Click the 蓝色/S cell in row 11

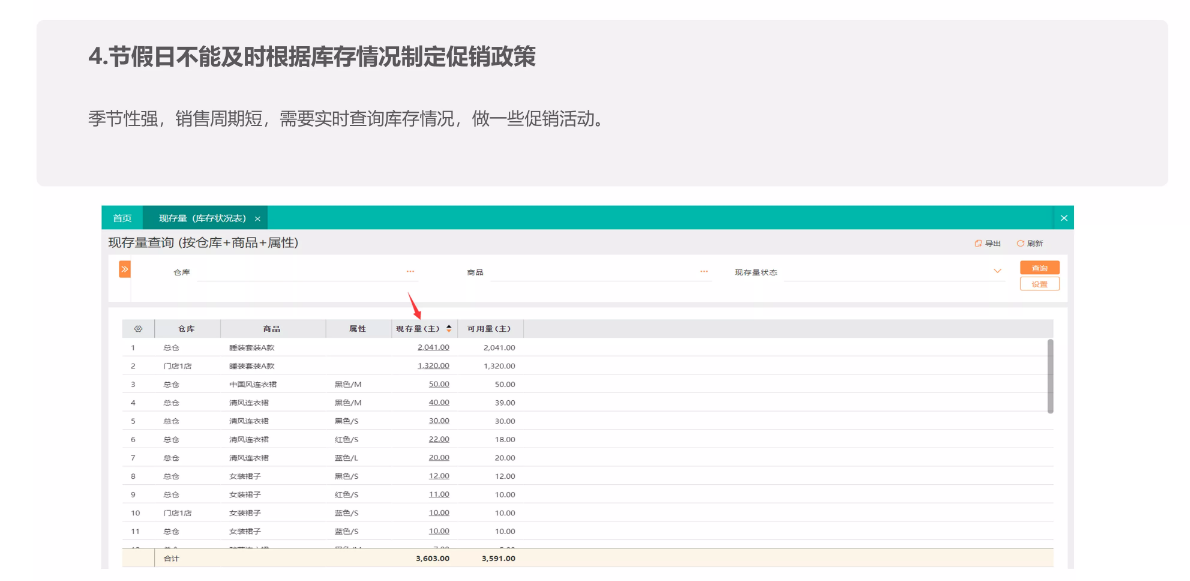(x=347, y=531)
